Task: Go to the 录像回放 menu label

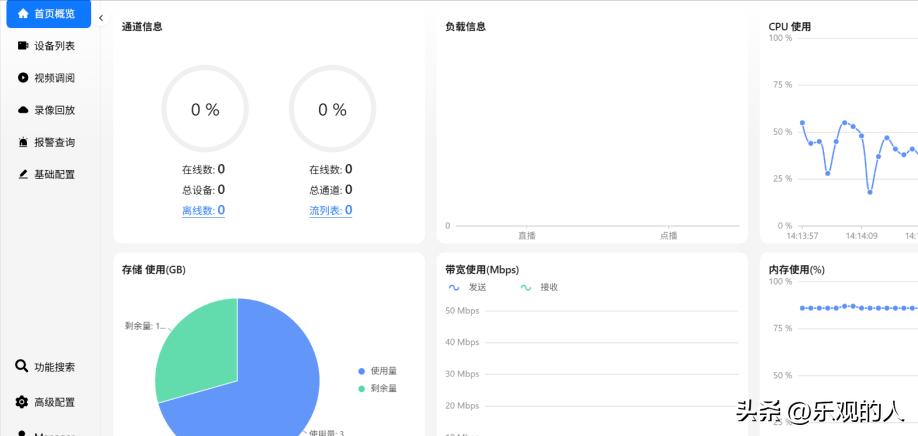Action: [x=54, y=110]
